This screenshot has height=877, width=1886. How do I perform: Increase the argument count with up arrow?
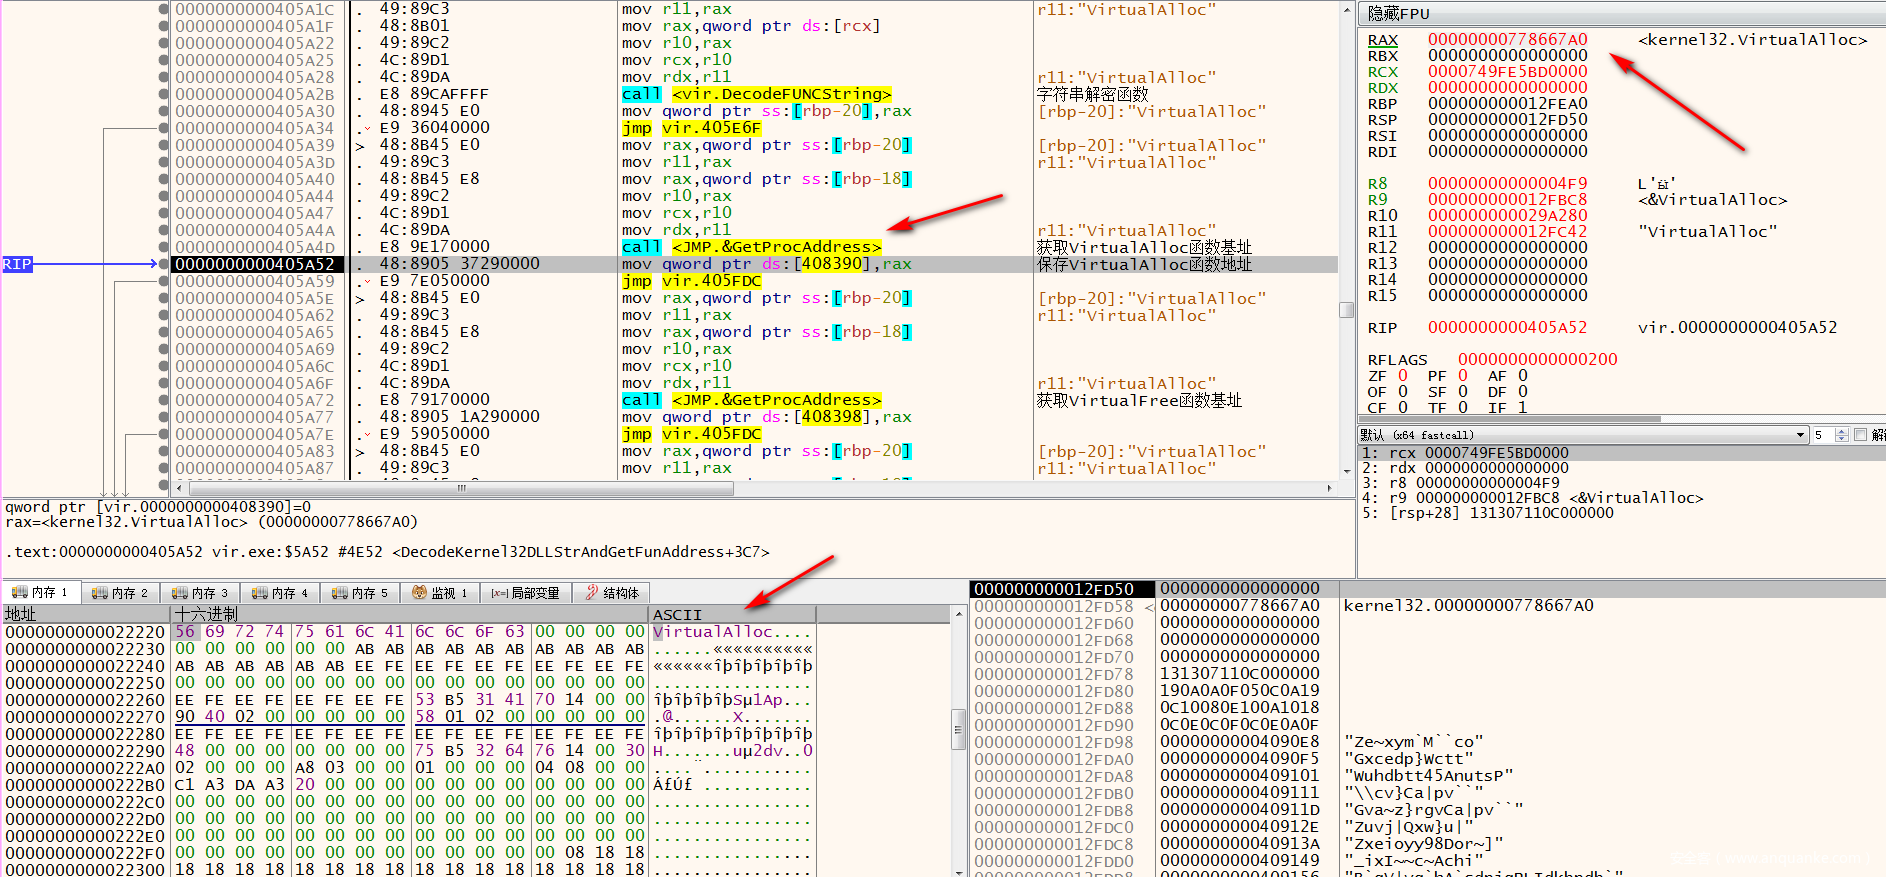pyautogui.click(x=1842, y=432)
